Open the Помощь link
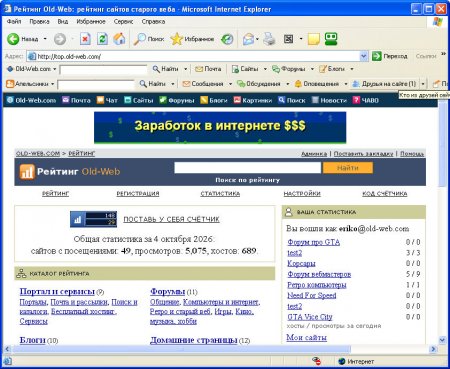 coord(412,154)
